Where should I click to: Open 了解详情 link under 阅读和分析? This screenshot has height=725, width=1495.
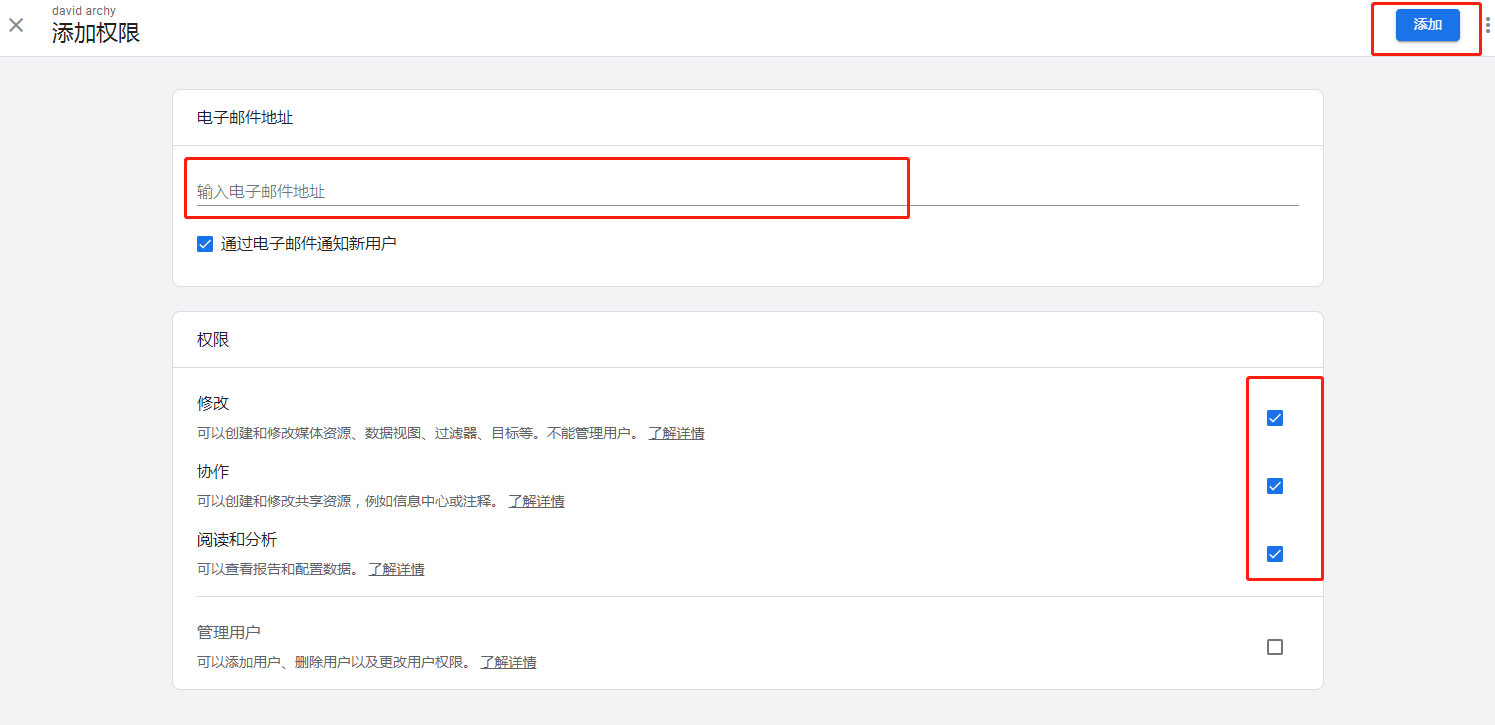click(396, 568)
